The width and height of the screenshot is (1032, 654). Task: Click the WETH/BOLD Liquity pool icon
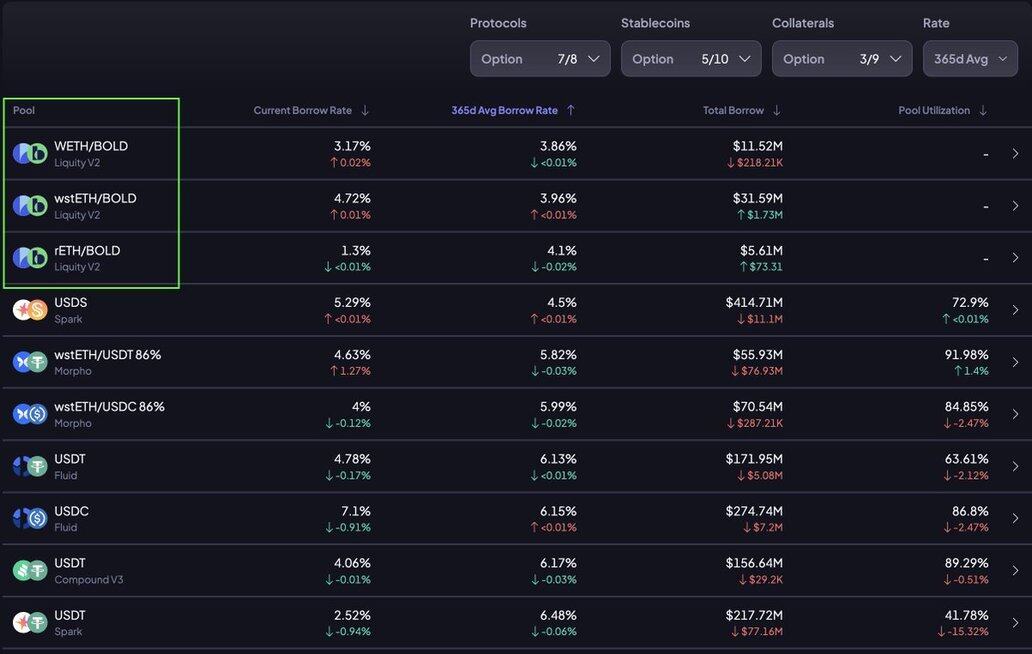pos(30,153)
